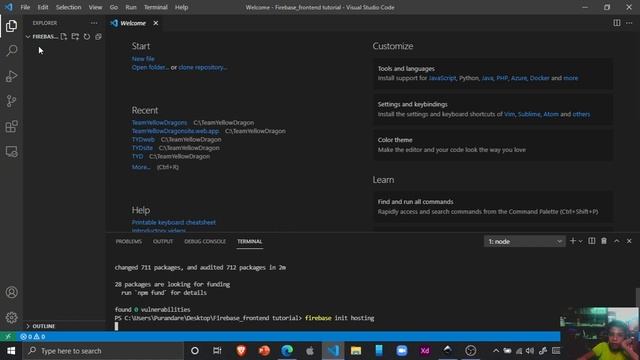This screenshot has height=360, width=640.
Task: Open Printable keyboard cheatsheet link
Action: (173, 222)
